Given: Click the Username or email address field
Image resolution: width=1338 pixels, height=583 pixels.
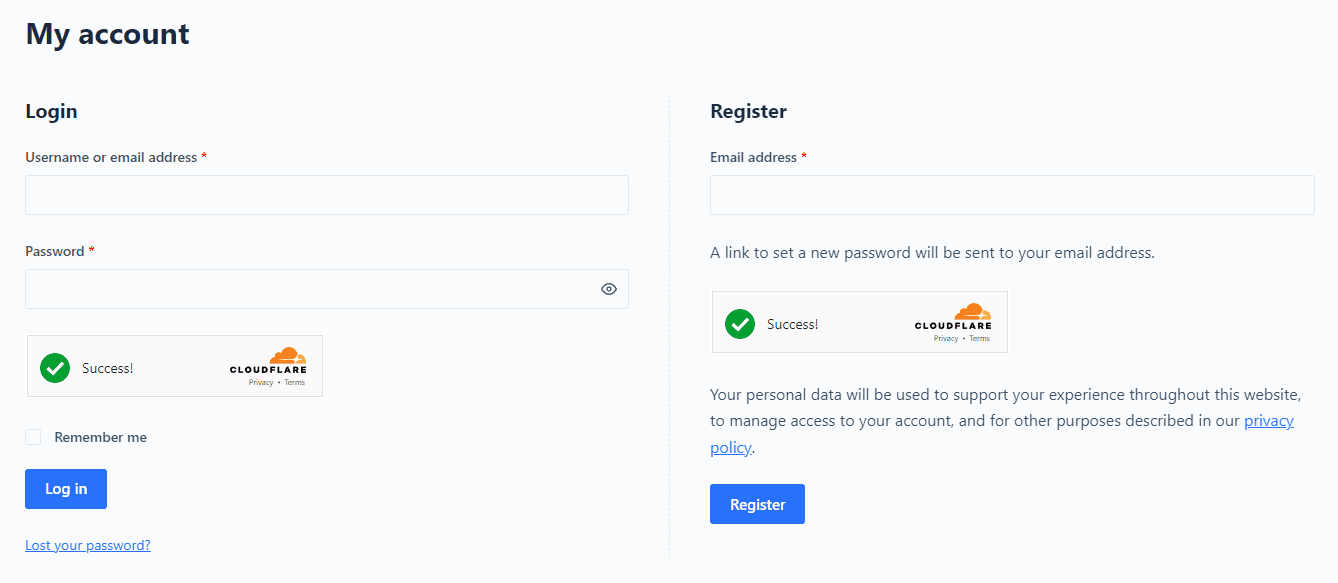Looking at the screenshot, I should pyautogui.click(x=326, y=194).
